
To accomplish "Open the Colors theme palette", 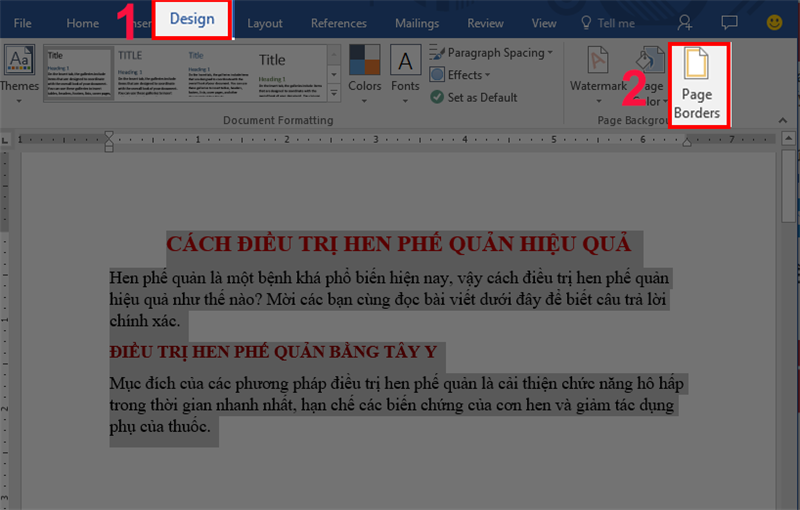I will 364,74.
